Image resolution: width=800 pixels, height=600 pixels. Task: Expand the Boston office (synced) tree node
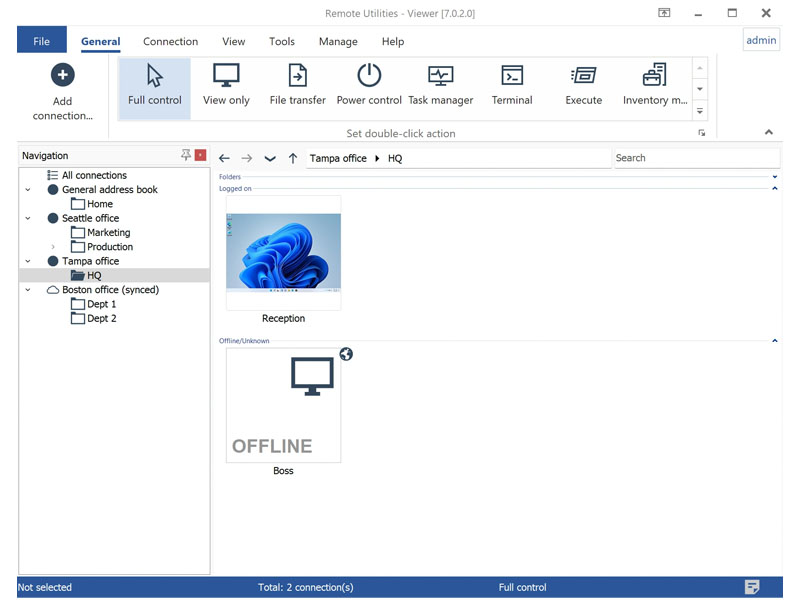[27, 289]
